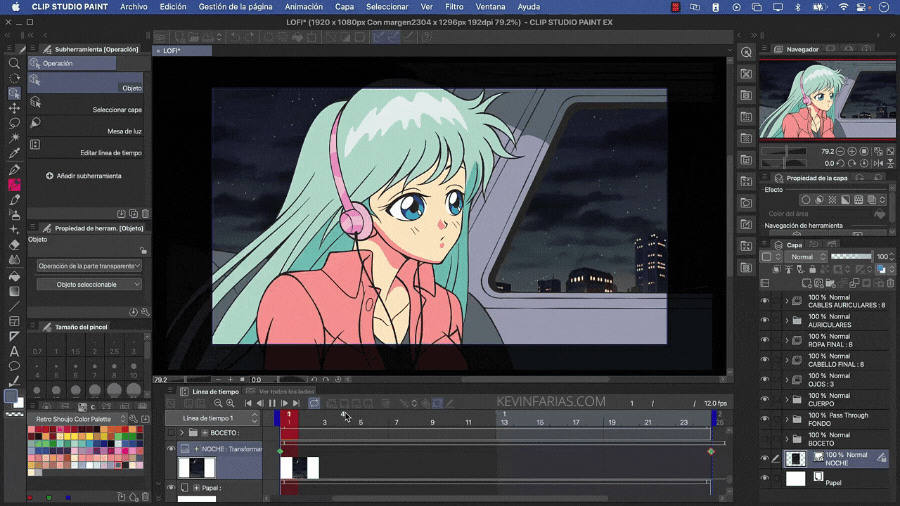
Task: Select the Text tool
Action: [x=14, y=351]
